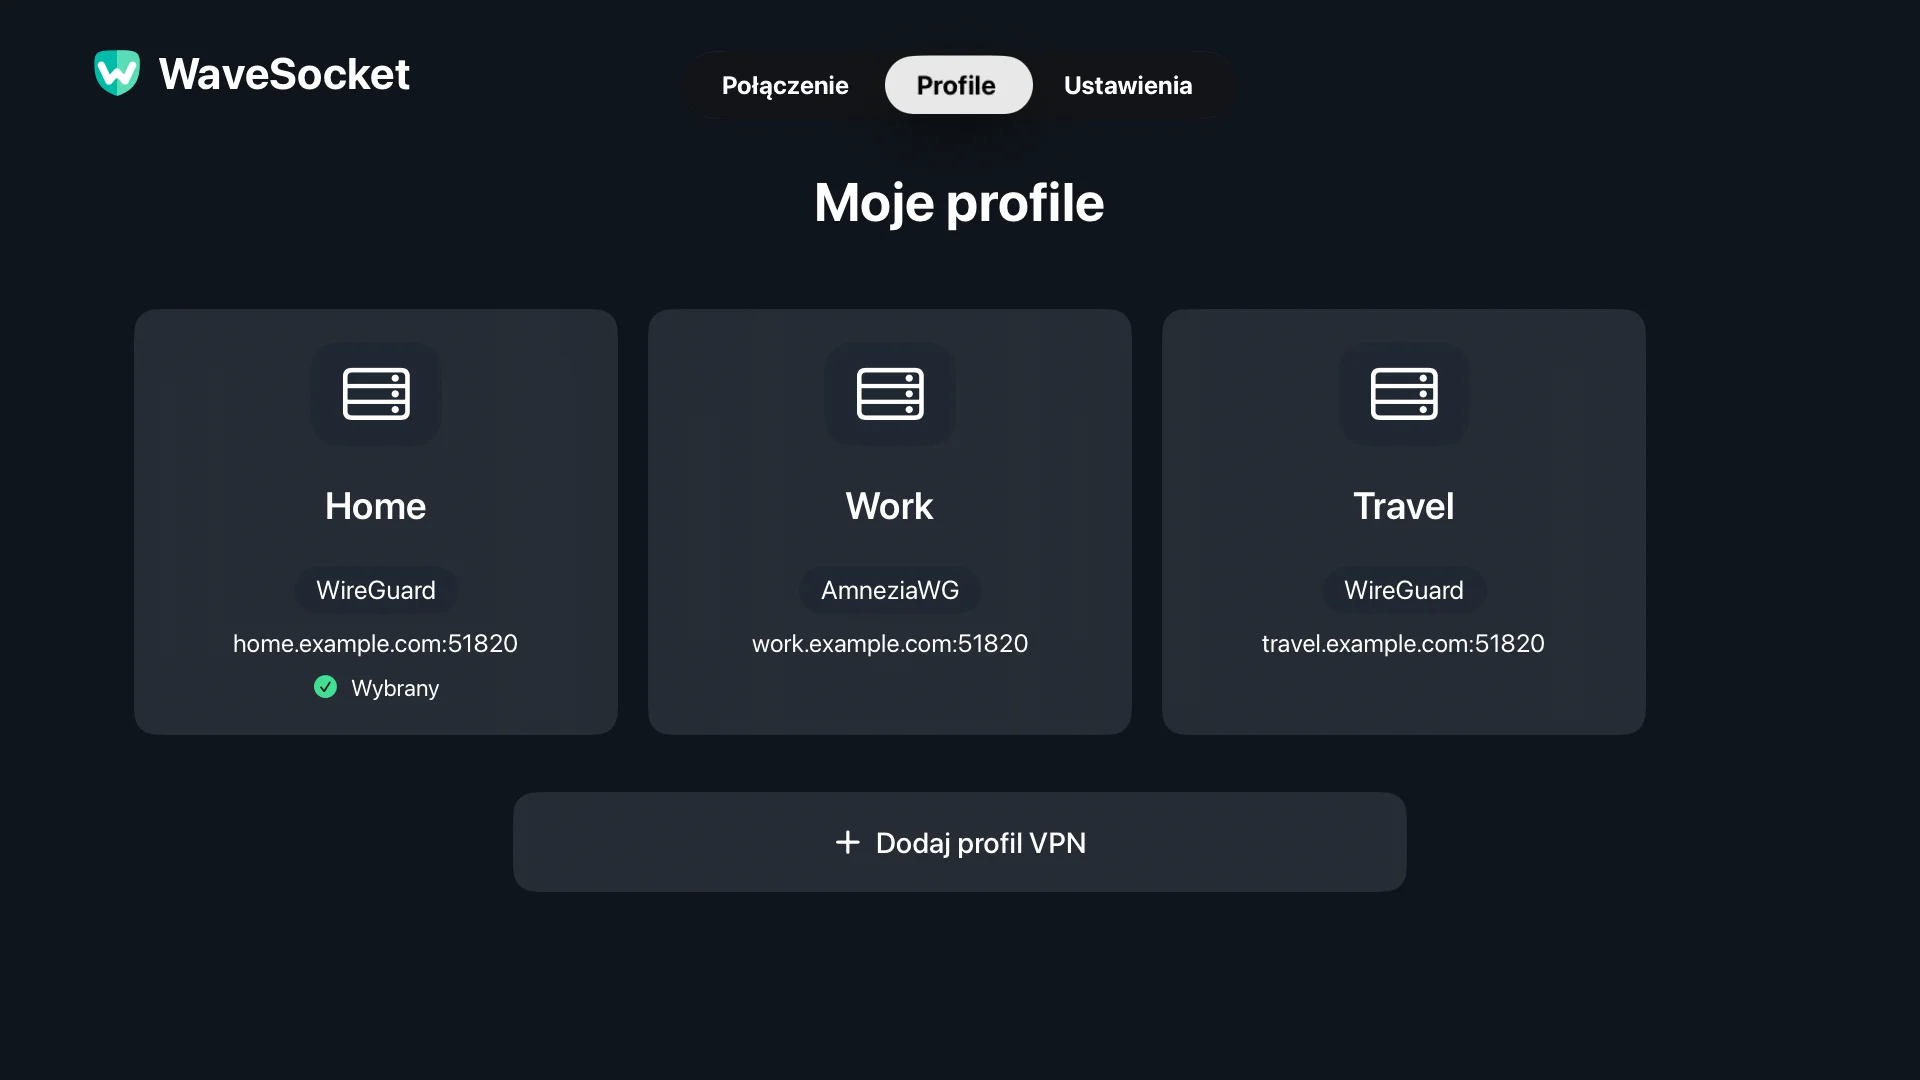Select the Home profile card title
Screen dimensions: 1920x1080
[x=376, y=506]
